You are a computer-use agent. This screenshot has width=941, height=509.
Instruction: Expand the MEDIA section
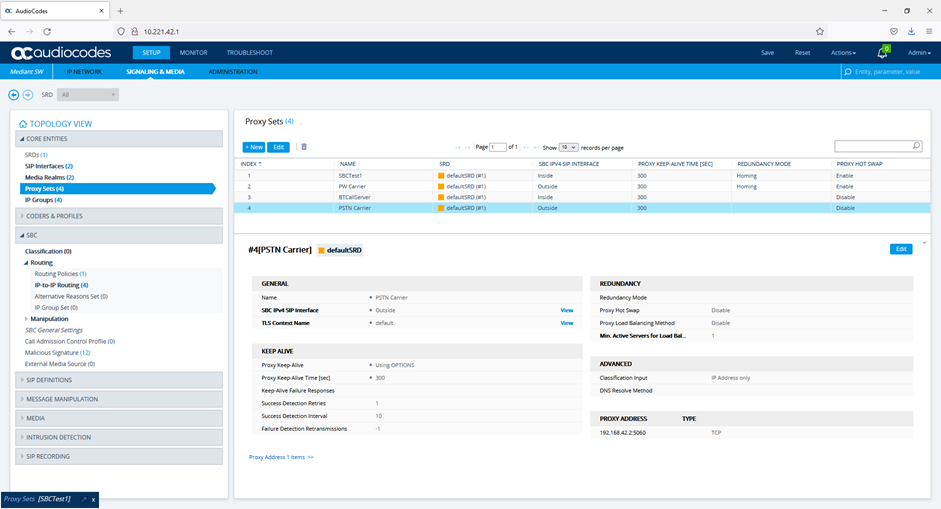pos(119,418)
